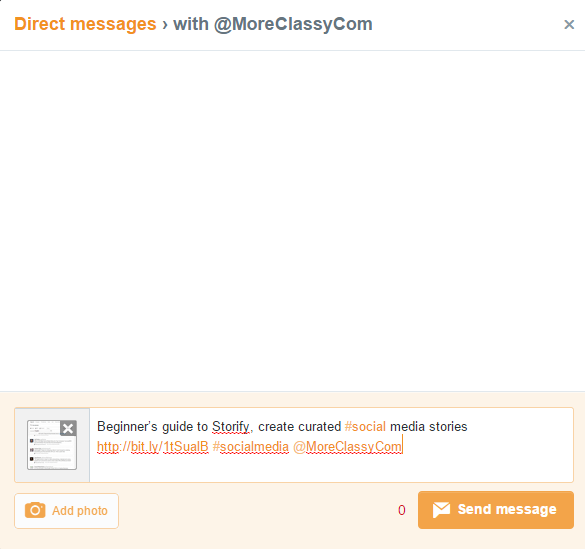Close the direct message dialog
Viewport: 585px width, 549px height.
[569, 25]
